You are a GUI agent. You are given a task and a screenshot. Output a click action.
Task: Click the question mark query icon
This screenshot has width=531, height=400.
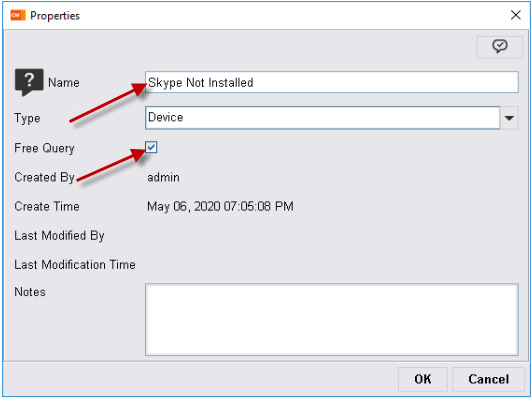pos(29,82)
